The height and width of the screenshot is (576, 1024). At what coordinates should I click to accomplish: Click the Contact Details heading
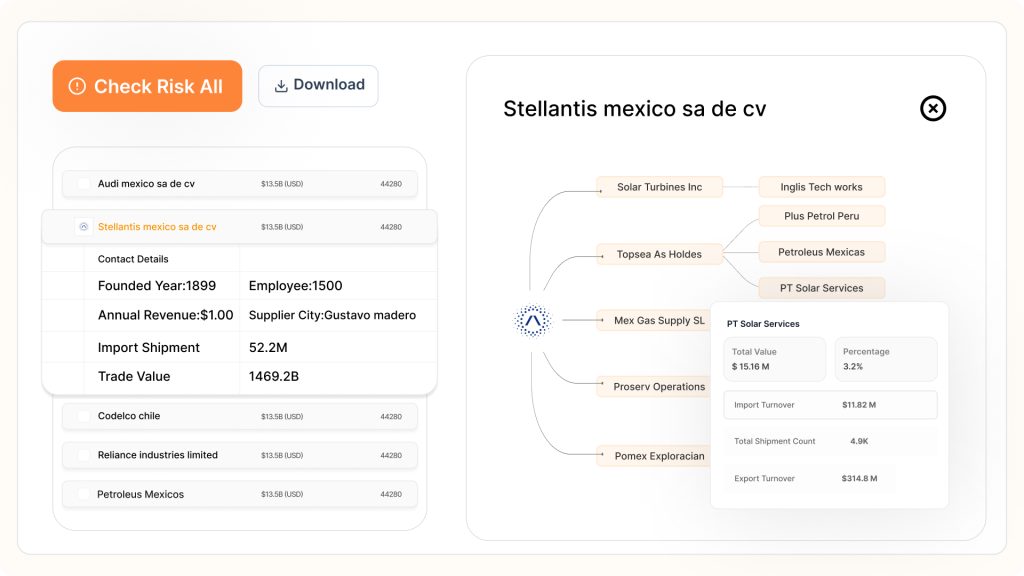click(133, 259)
